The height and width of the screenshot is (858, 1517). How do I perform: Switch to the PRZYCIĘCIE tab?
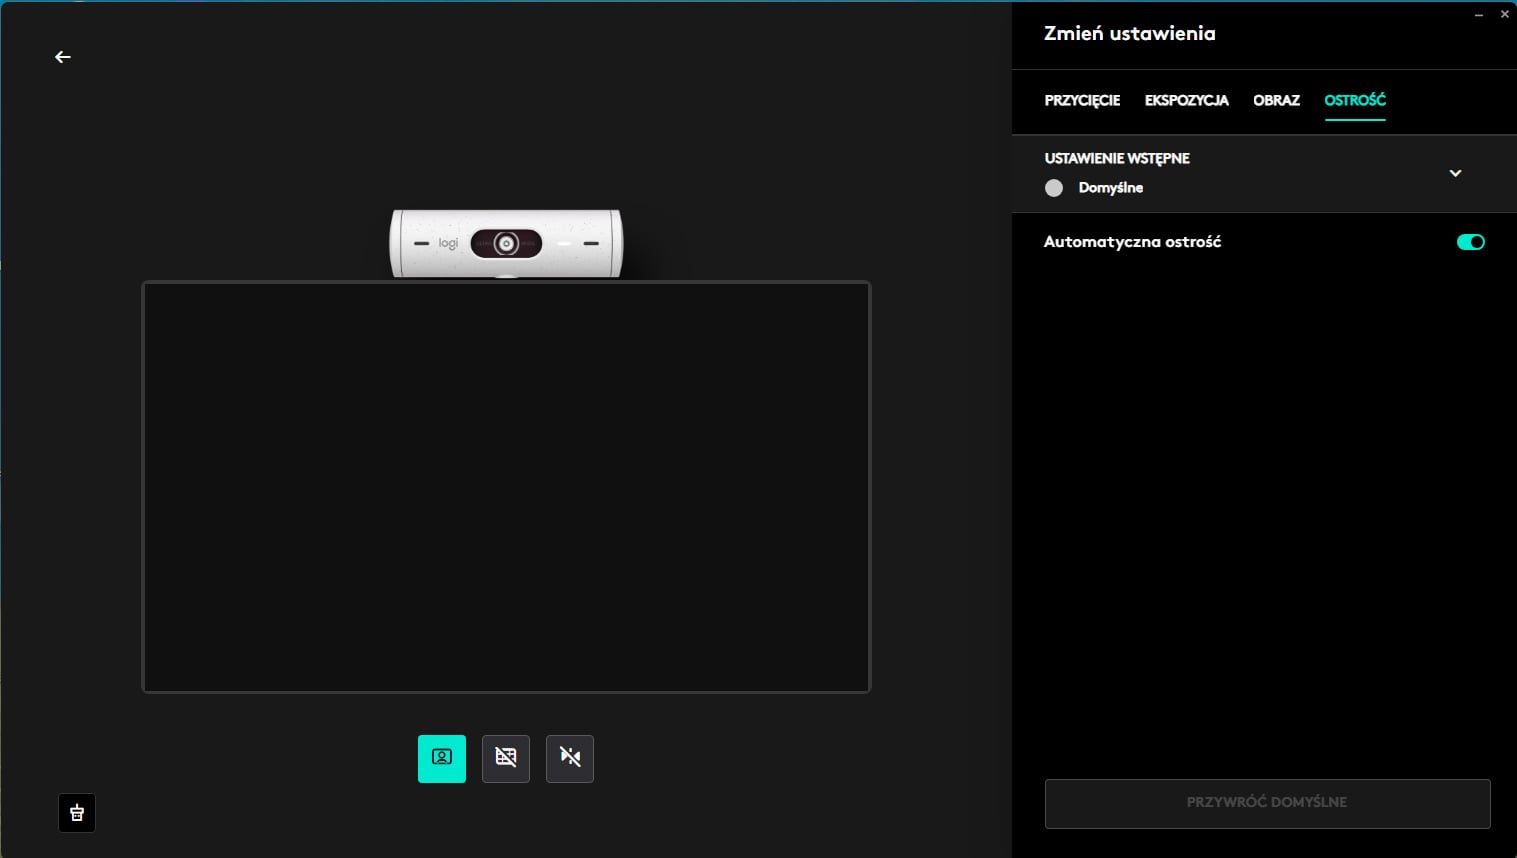(1082, 100)
